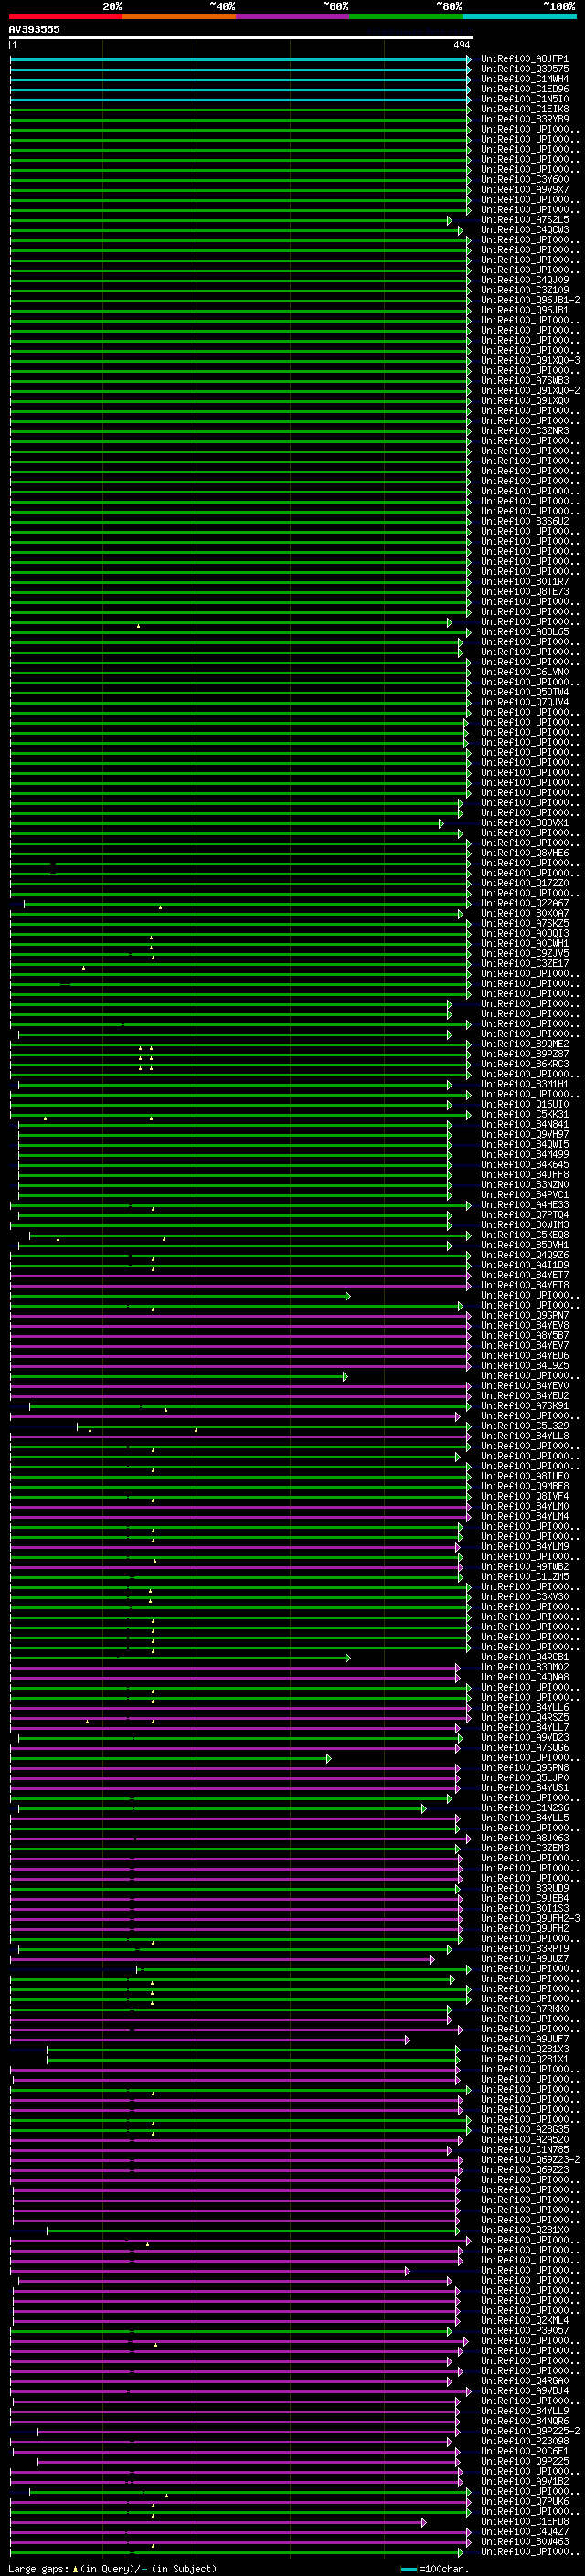
Task: Select the UniRef100_Q5DTW4 label
Action: pos(524,692)
